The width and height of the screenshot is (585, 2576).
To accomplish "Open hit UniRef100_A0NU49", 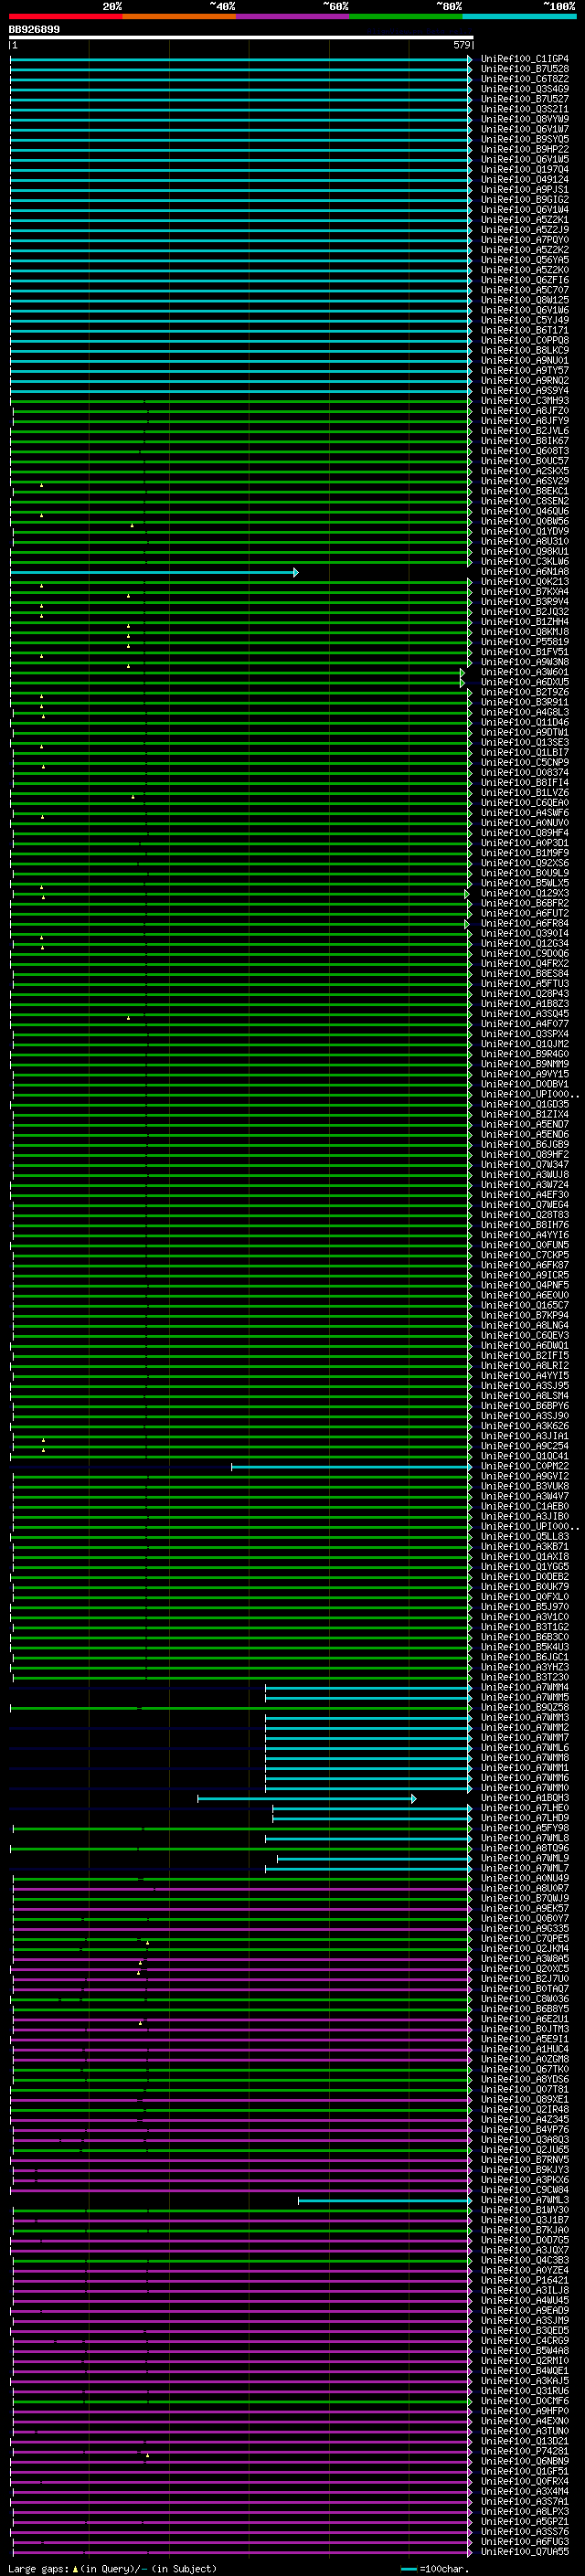I will coord(525,1879).
